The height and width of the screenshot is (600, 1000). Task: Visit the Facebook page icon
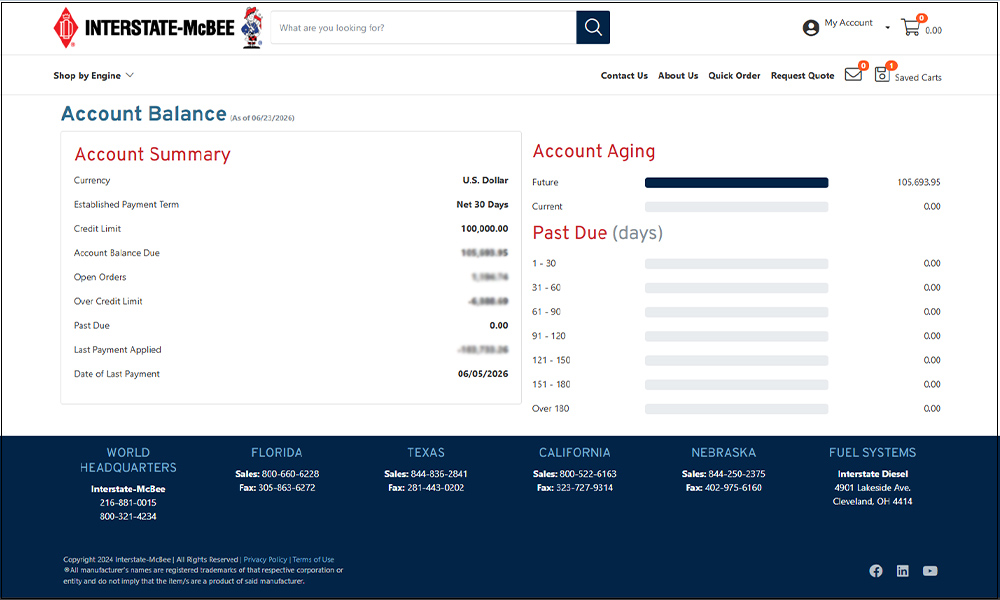click(x=876, y=571)
